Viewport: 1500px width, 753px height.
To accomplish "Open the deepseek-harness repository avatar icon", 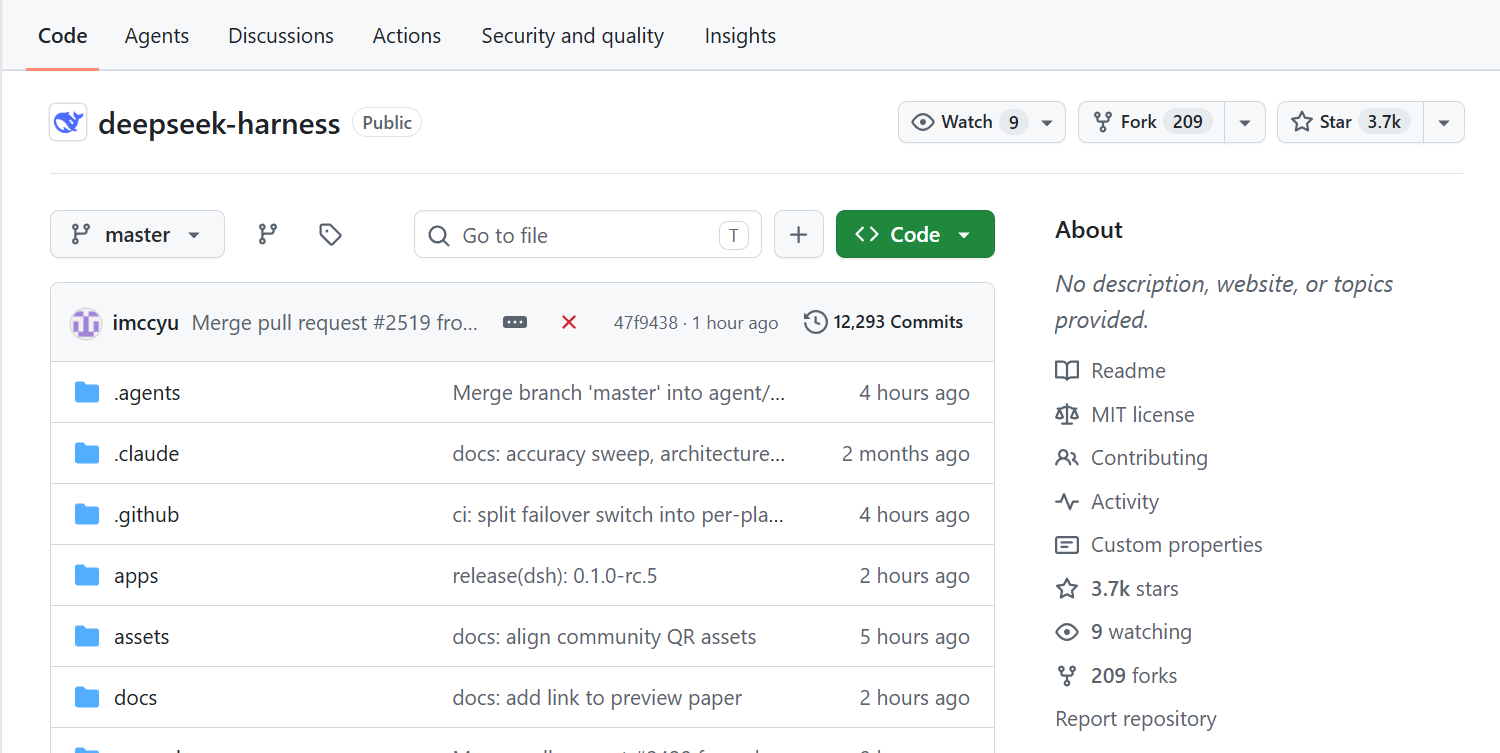I will click(x=68, y=122).
